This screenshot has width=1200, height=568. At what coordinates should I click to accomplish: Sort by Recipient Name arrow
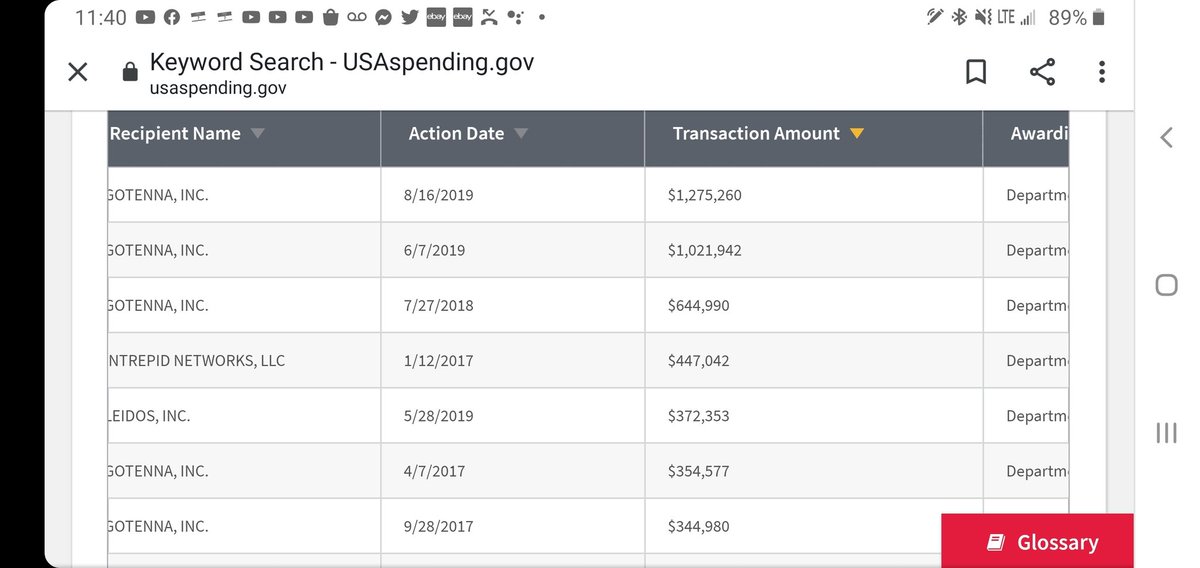tap(257, 134)
